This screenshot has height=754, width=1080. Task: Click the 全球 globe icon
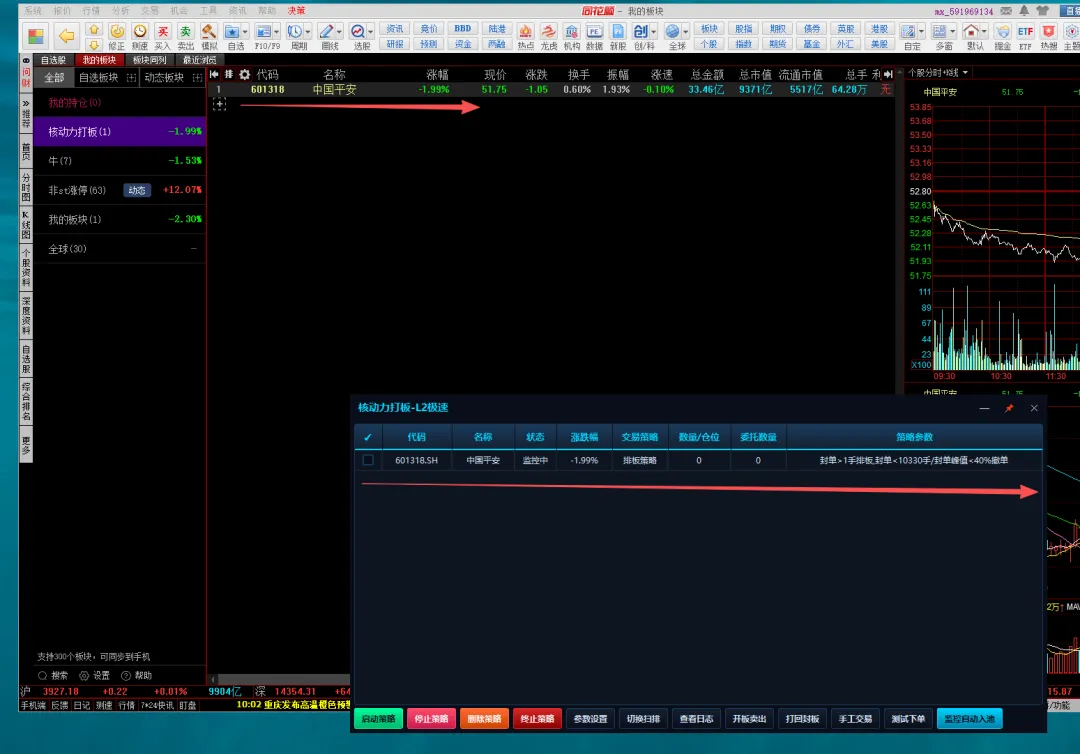673,32
